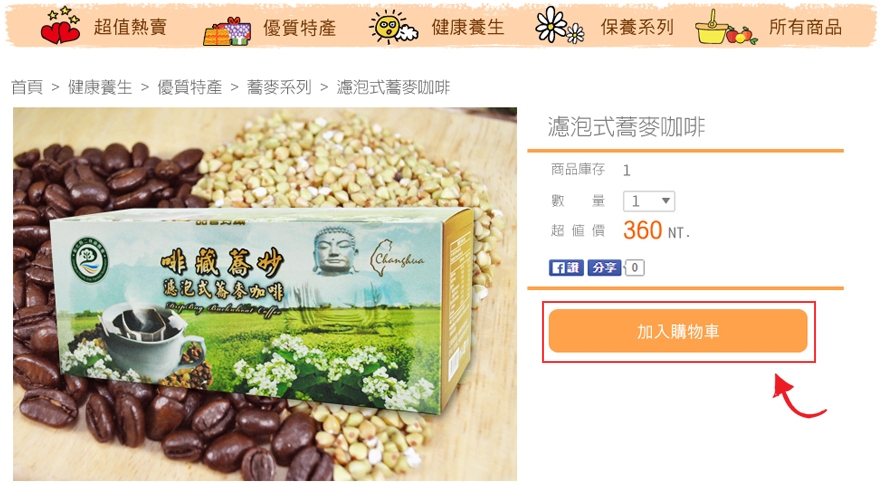
Task: Open the 優質特產 breadcrumb link
Action: [x=190, y=87]
